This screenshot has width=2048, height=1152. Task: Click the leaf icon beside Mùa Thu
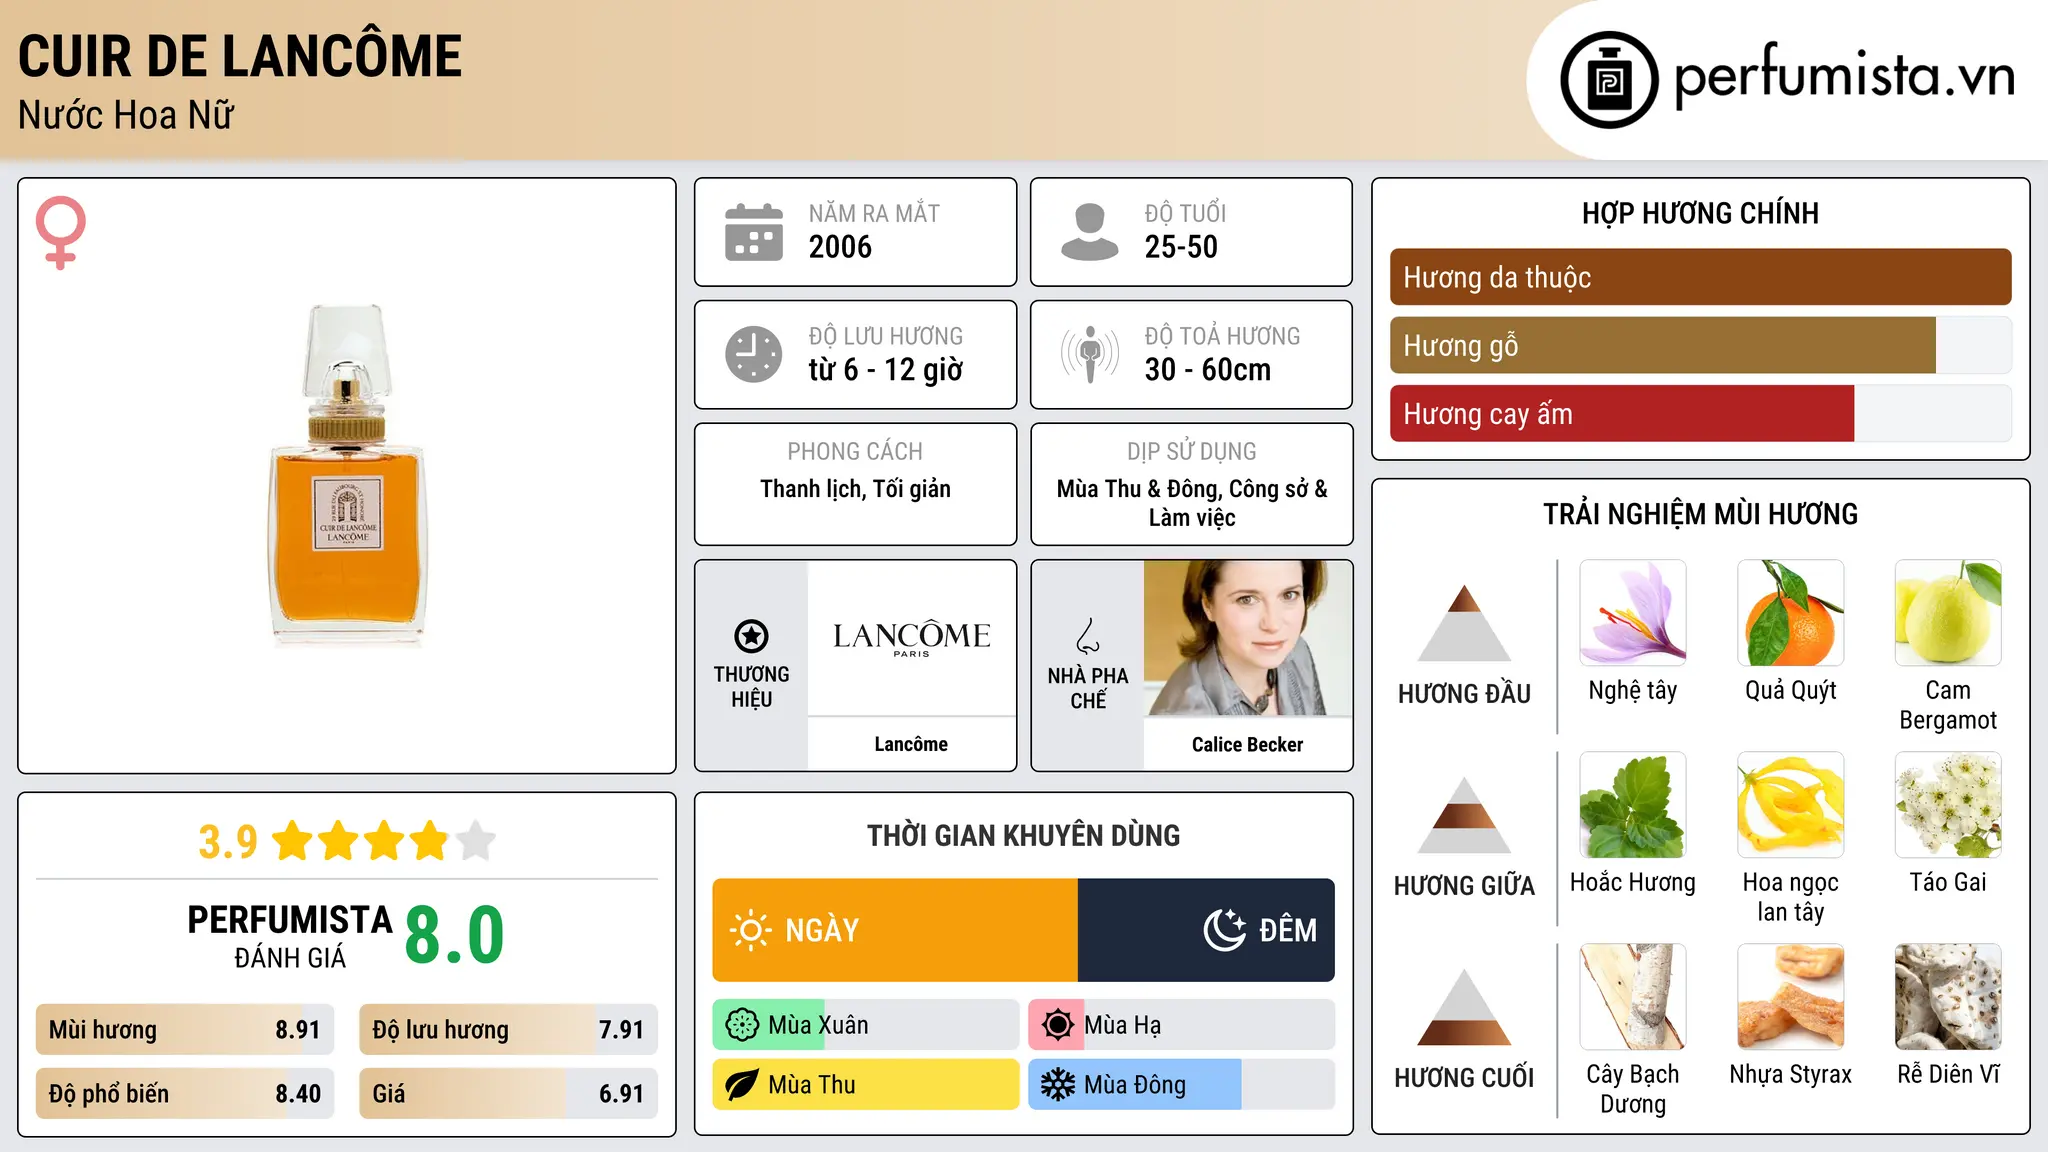coord(742,1085)
